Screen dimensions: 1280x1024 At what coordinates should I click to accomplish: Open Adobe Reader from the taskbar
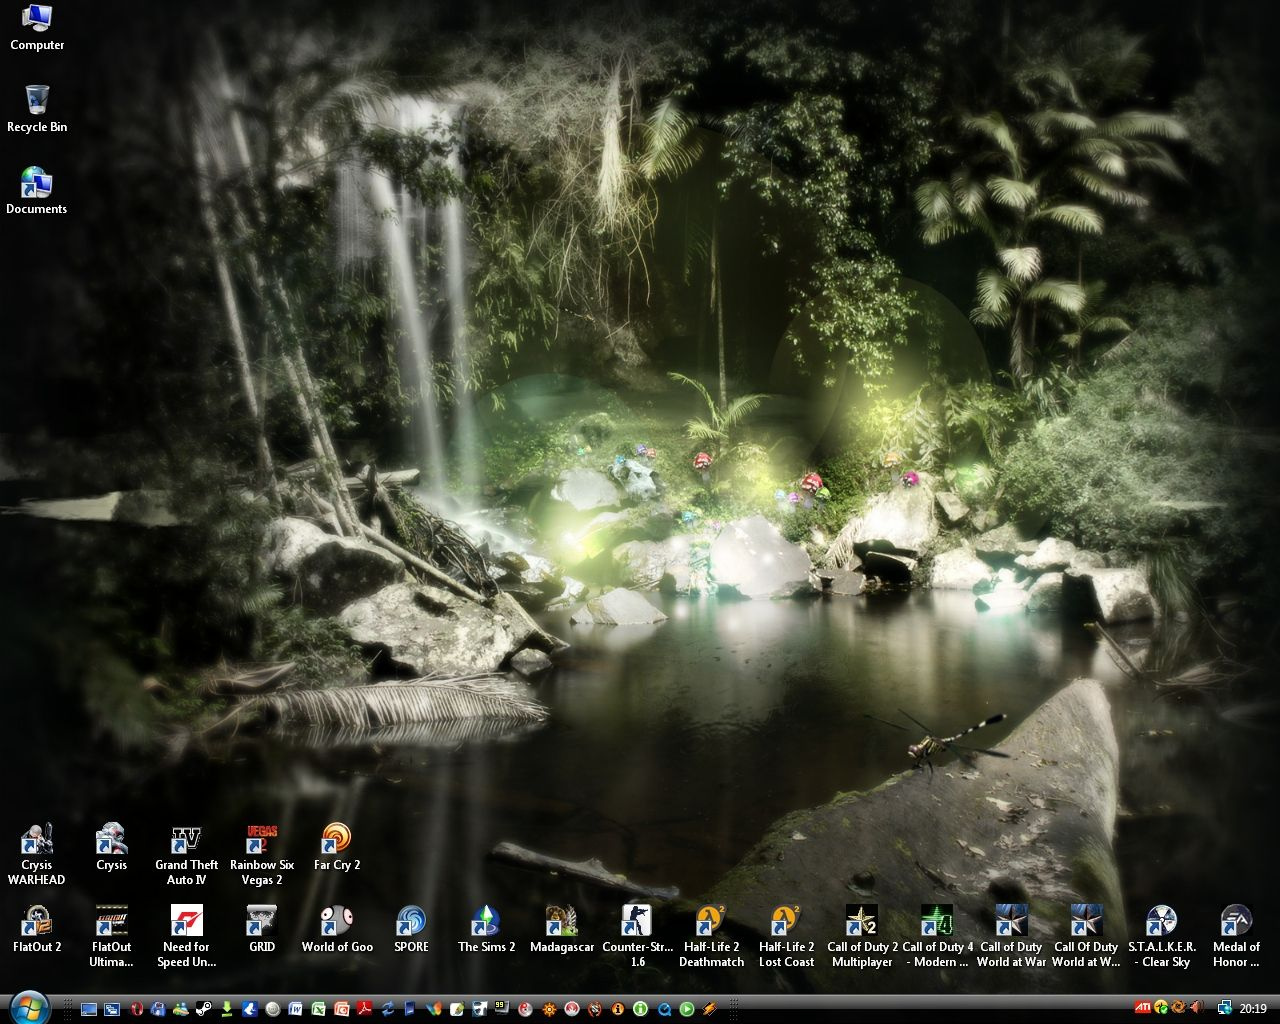point(364,1009)
